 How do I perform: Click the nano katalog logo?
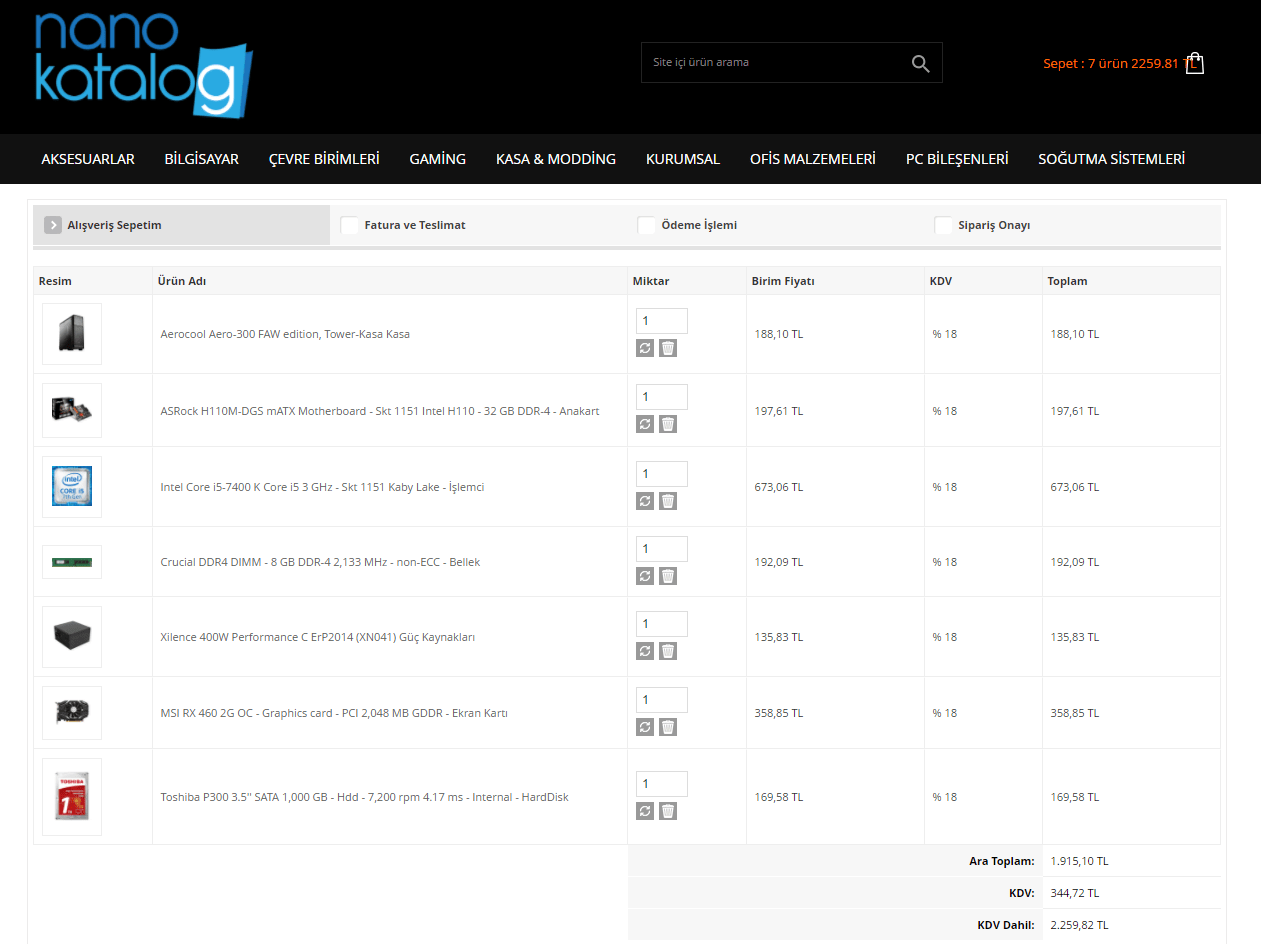(143, 65)
